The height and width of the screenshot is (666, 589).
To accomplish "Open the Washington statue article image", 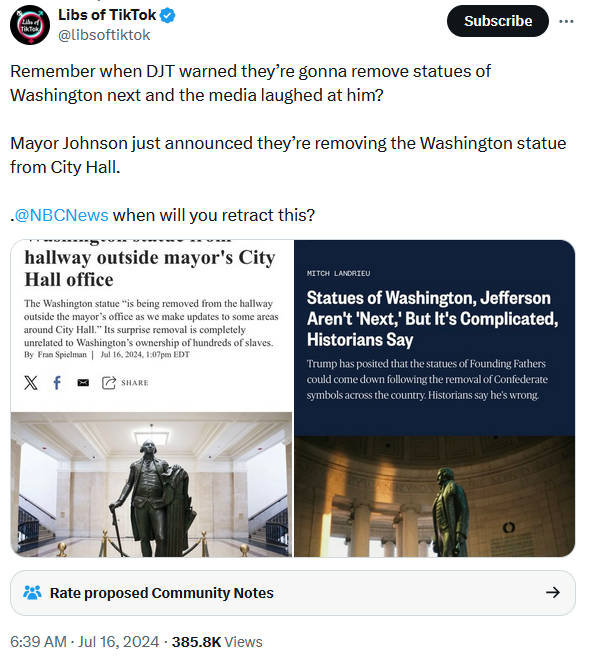I will [x=152, y=398].
